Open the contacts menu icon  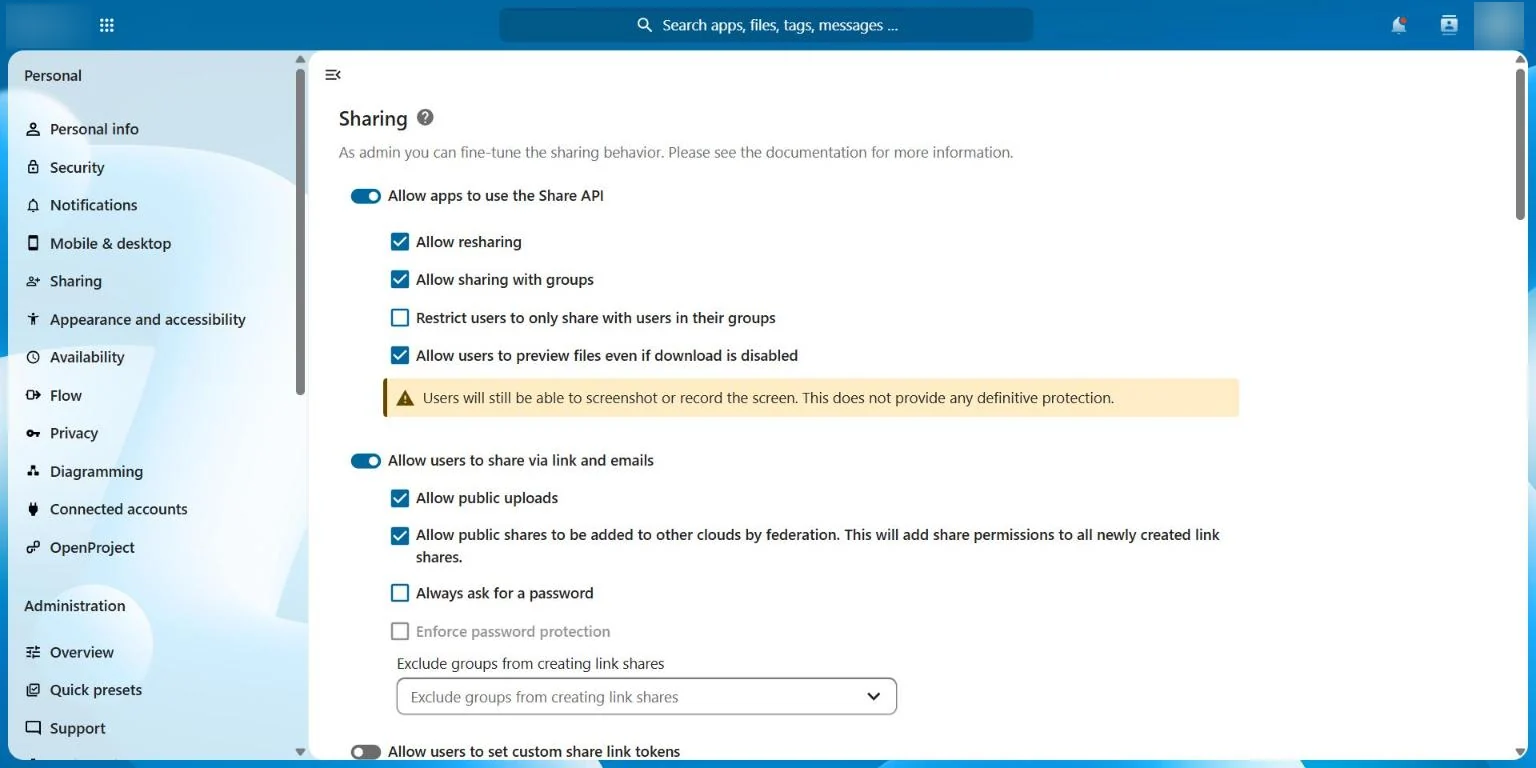pyautogui.click(x=1449, y=25)
